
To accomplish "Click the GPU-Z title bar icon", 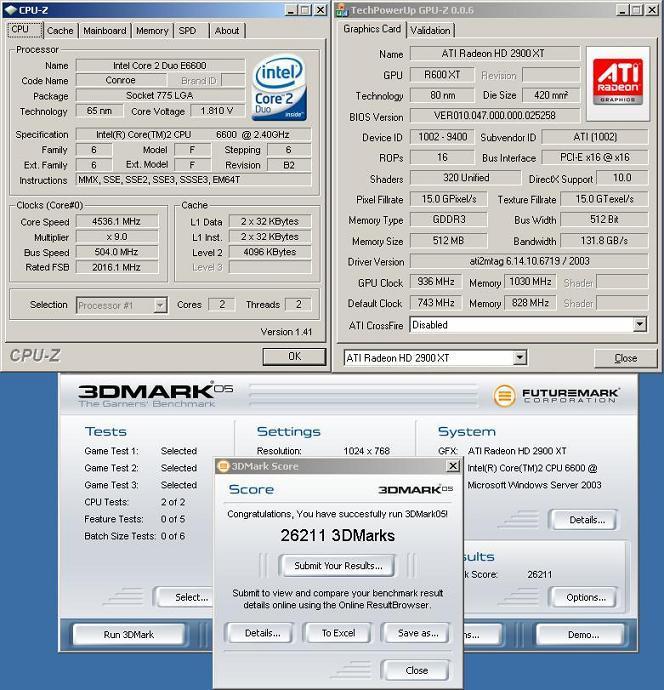I will (x=341, y=10).
